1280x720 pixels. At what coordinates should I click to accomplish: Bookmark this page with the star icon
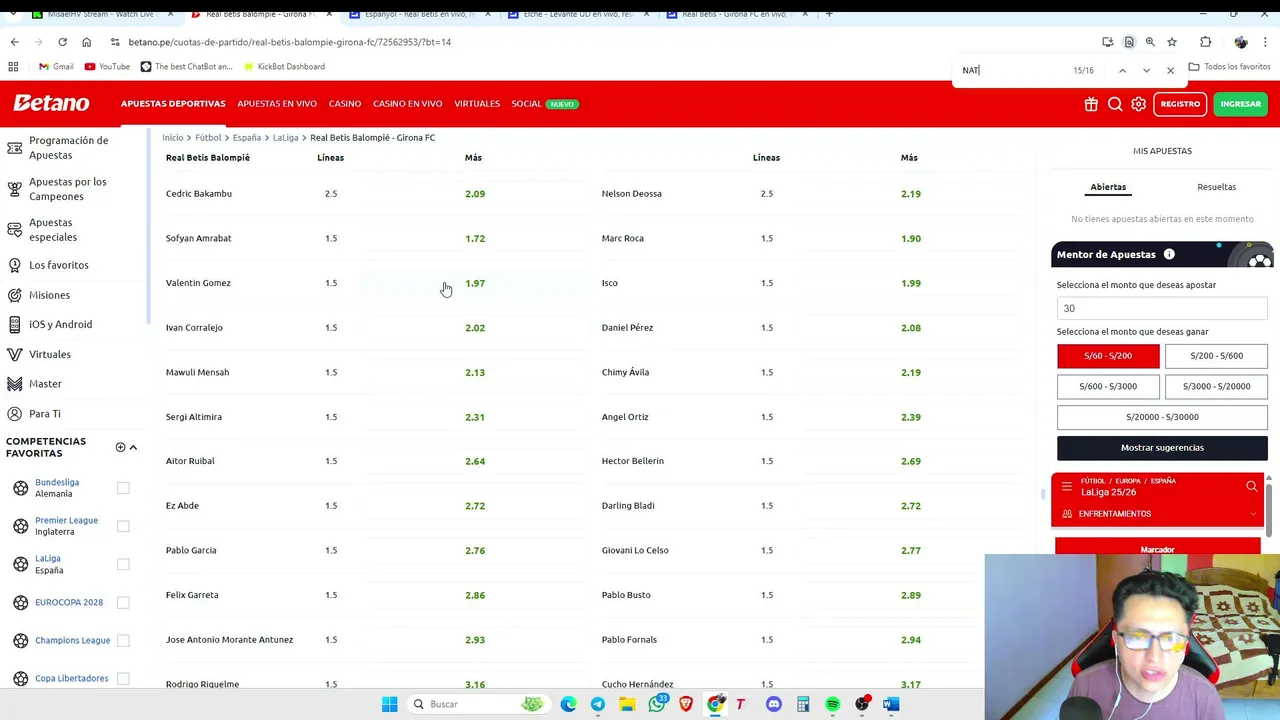pos(1172,42)
